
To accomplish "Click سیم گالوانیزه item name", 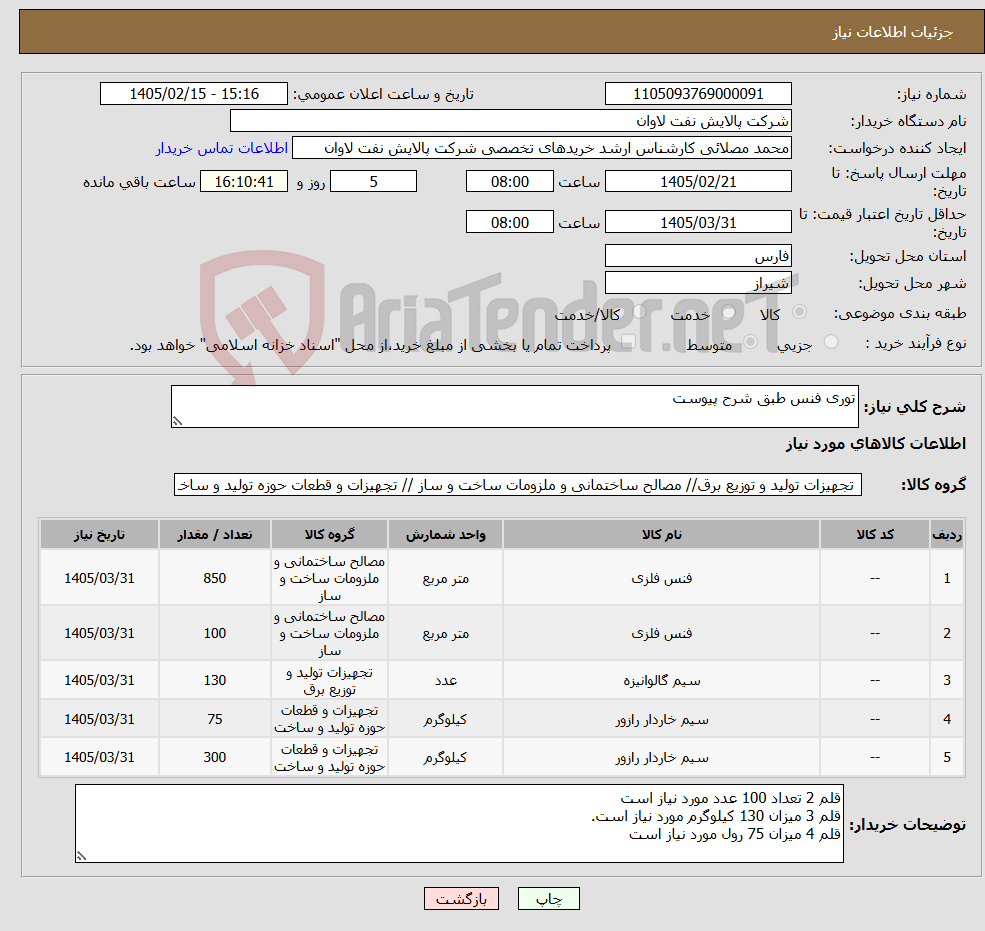I will (x=661, y=680).
